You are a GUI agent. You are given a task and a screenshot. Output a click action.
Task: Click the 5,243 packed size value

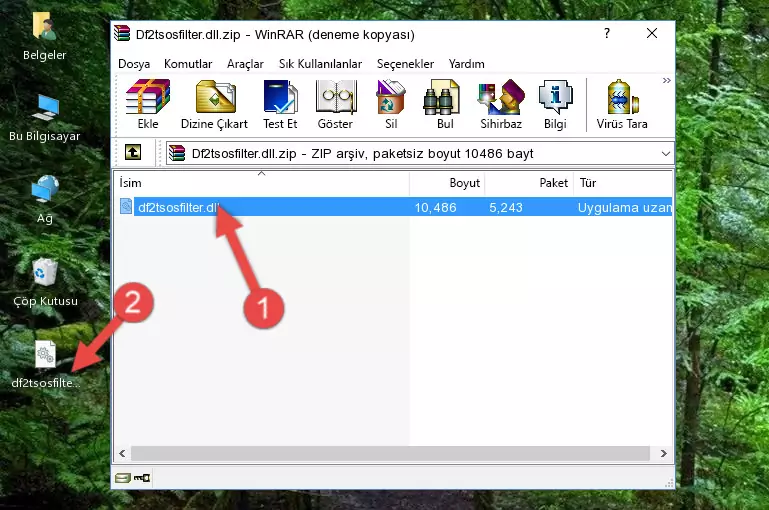506,207
